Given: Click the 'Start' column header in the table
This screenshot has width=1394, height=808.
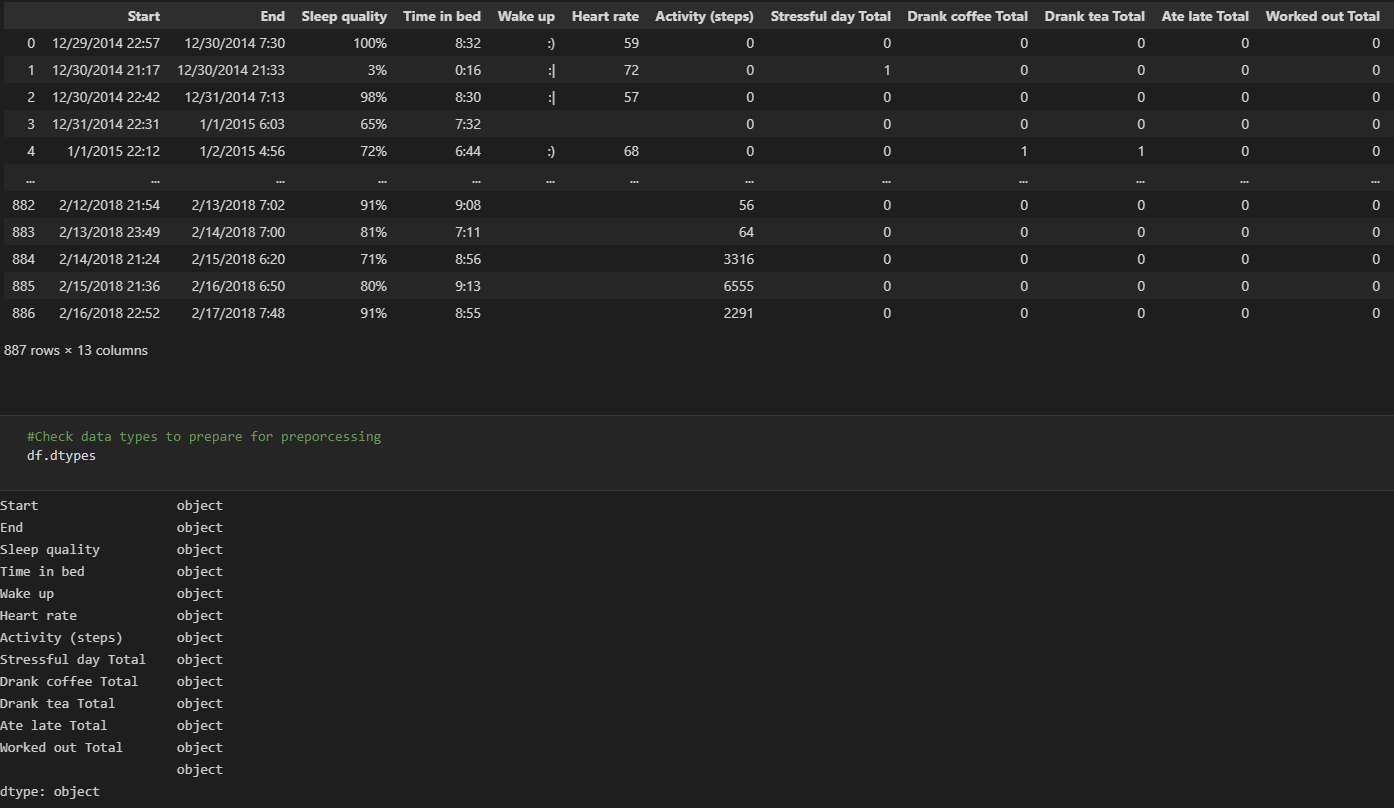Looking at the screenshot, I should [x=144, y=16].
